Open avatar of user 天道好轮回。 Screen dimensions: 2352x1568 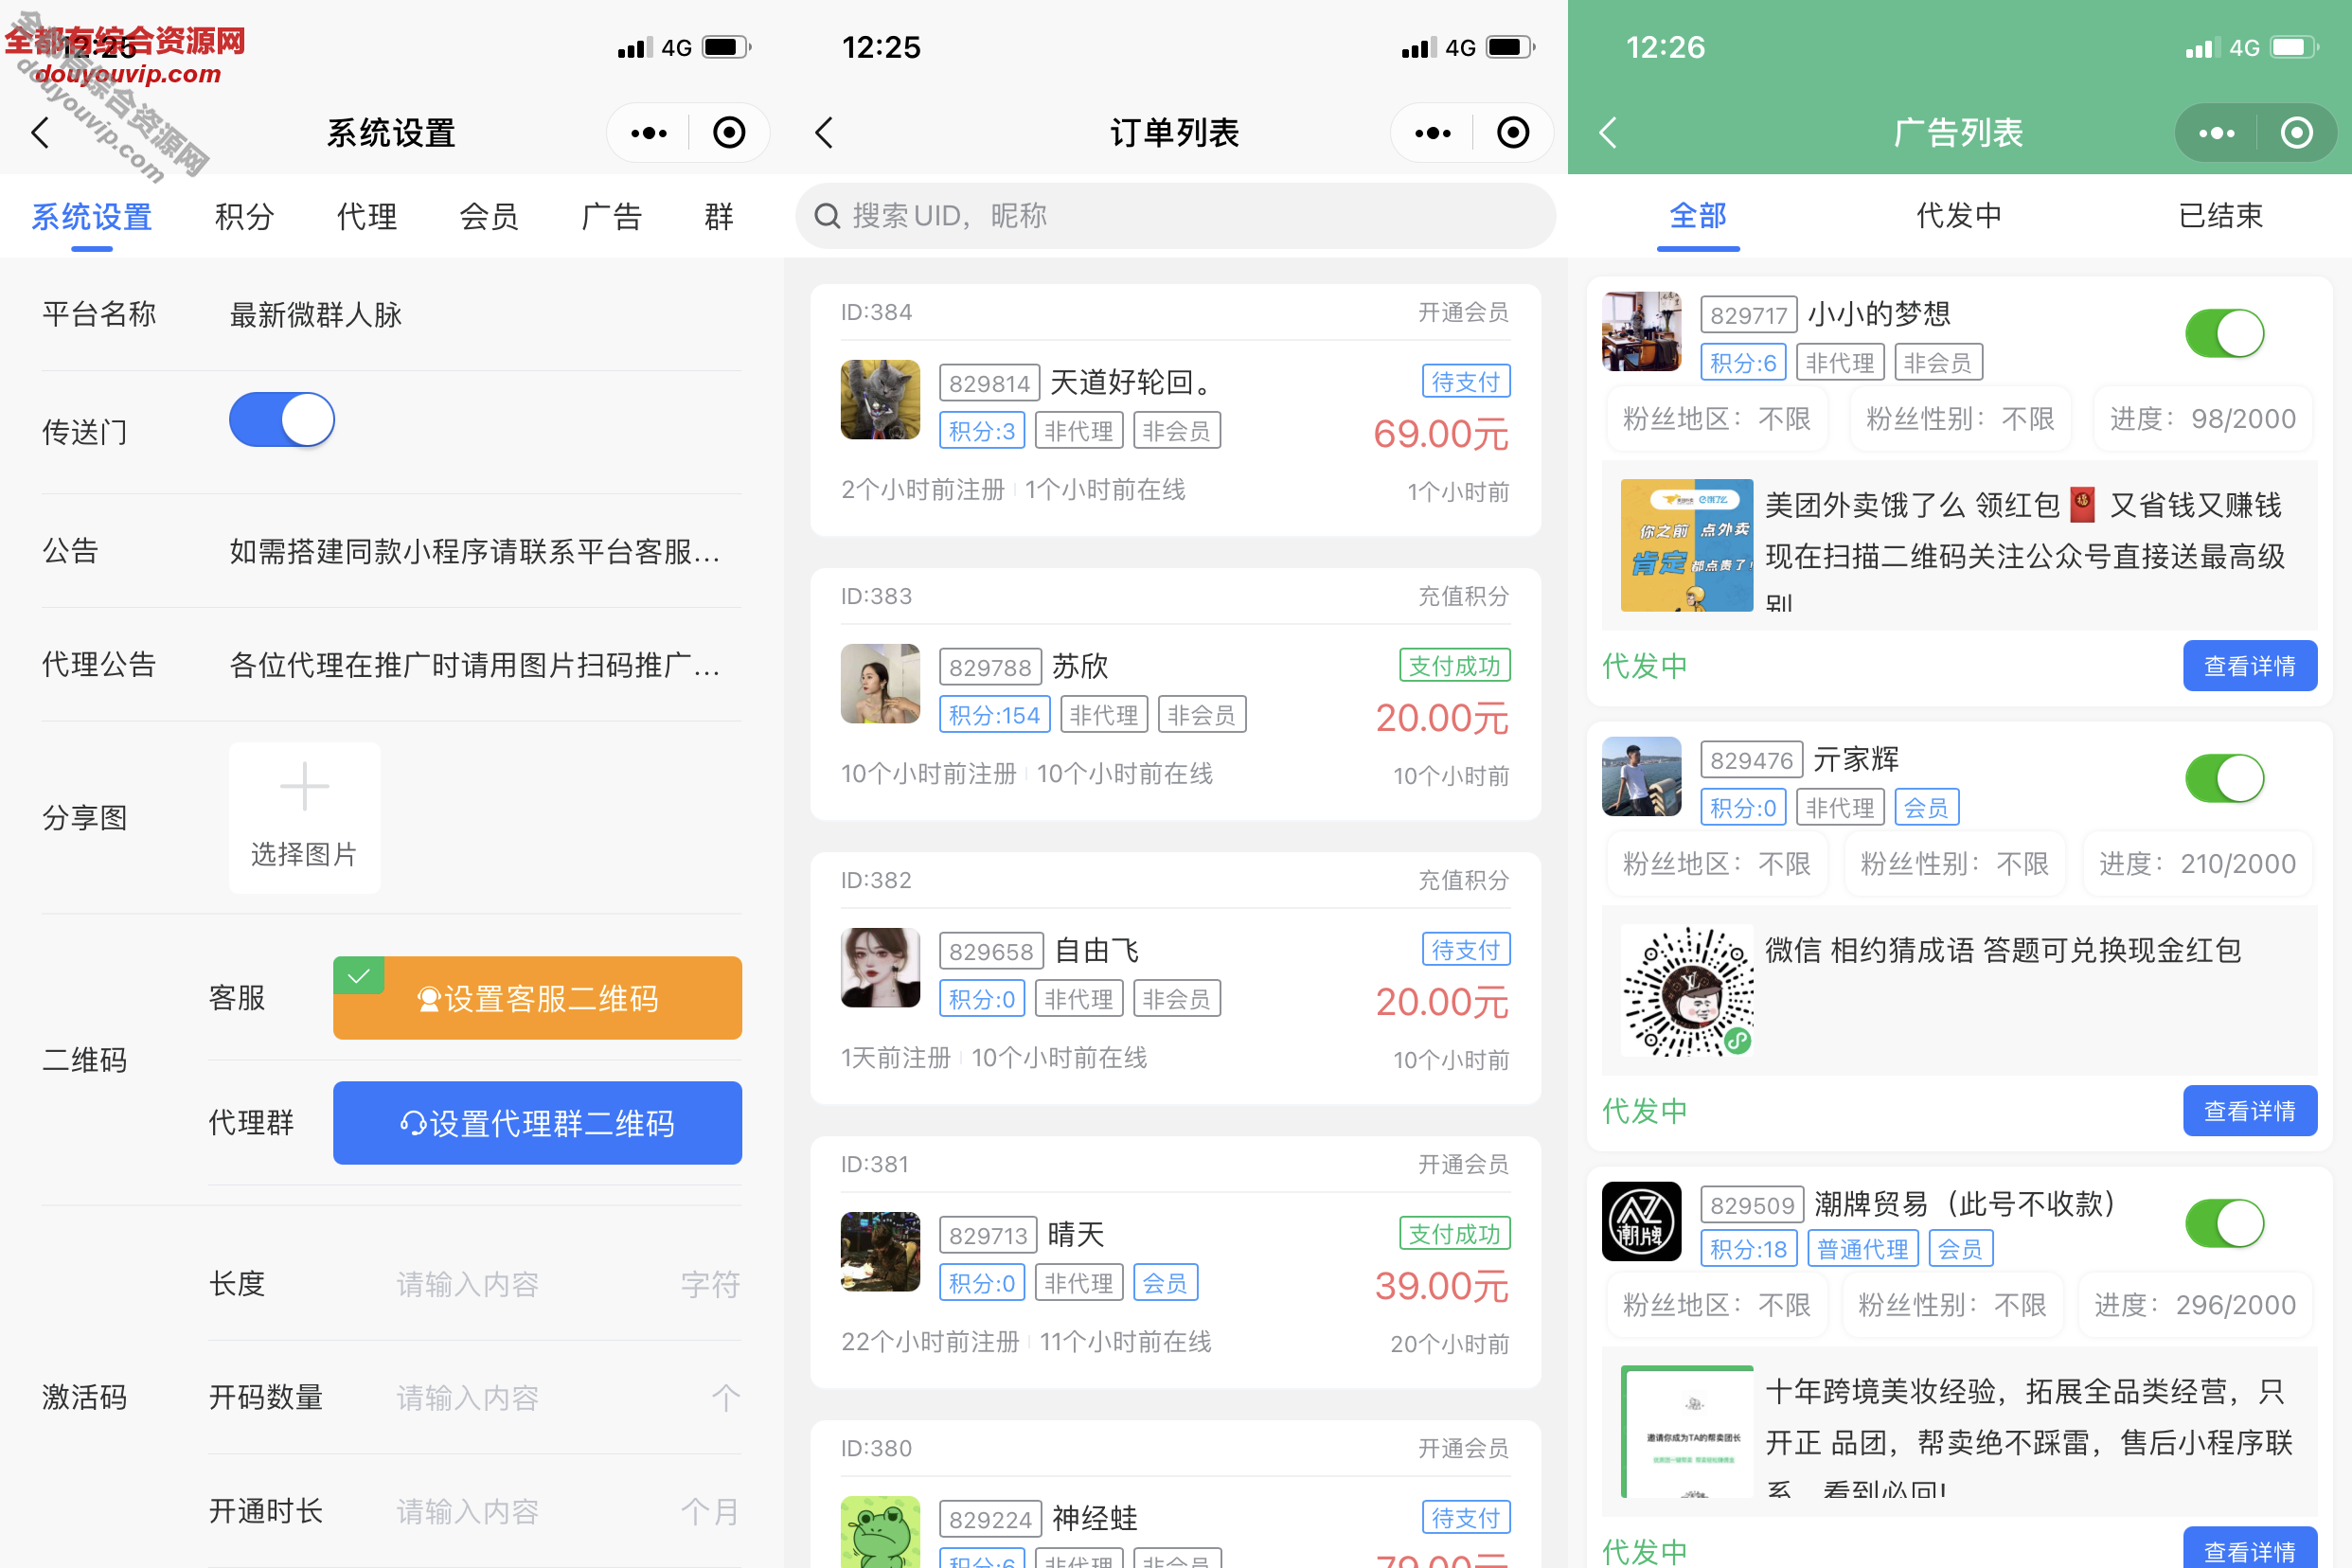pos(880,400)
